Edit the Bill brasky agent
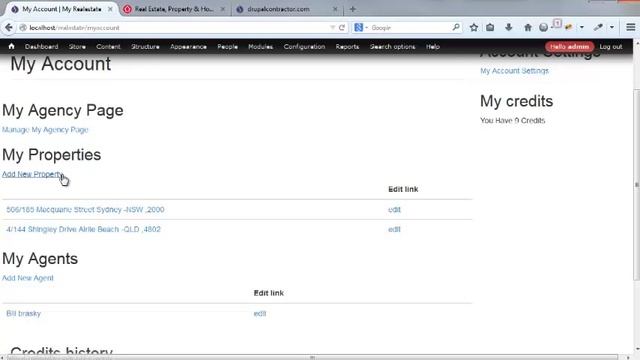 [260, 313]
